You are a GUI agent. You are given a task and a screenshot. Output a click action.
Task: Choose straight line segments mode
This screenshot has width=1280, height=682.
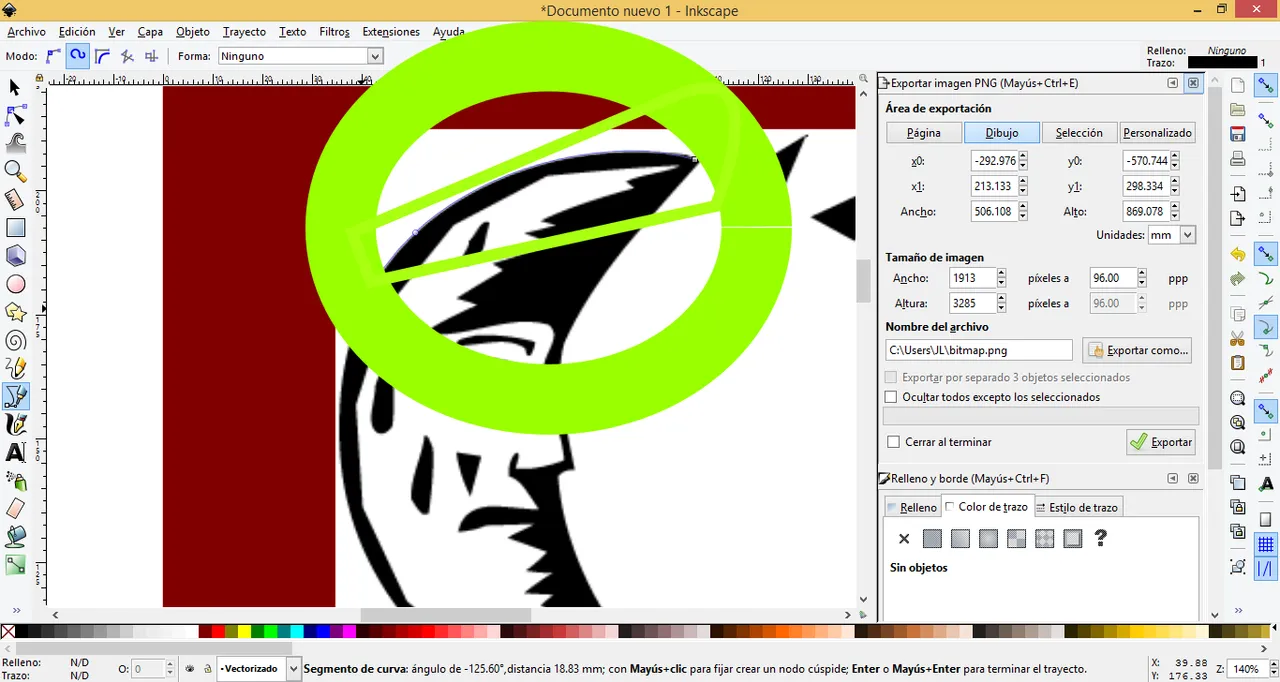click(x=127, y=56)
